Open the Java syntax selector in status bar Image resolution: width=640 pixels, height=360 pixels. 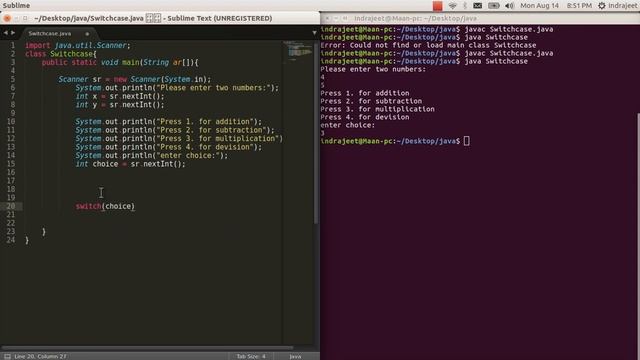pos(295,356)
